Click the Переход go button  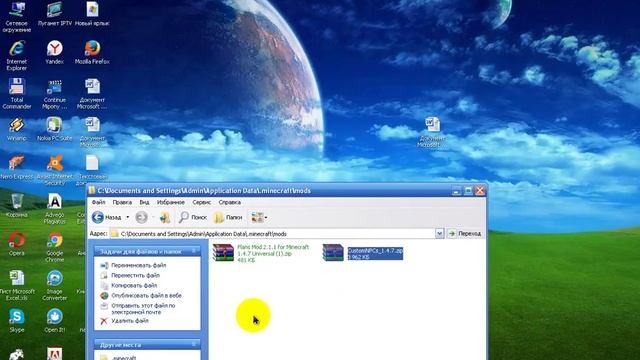point(465,233)
